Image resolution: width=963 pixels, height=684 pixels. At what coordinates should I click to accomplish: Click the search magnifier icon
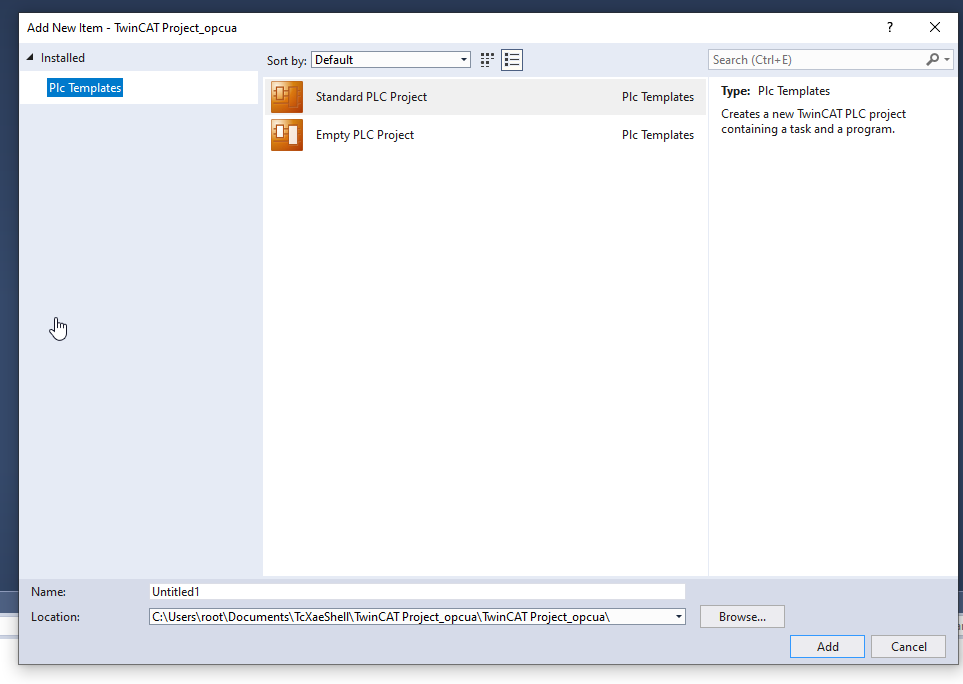coord(932,60)
